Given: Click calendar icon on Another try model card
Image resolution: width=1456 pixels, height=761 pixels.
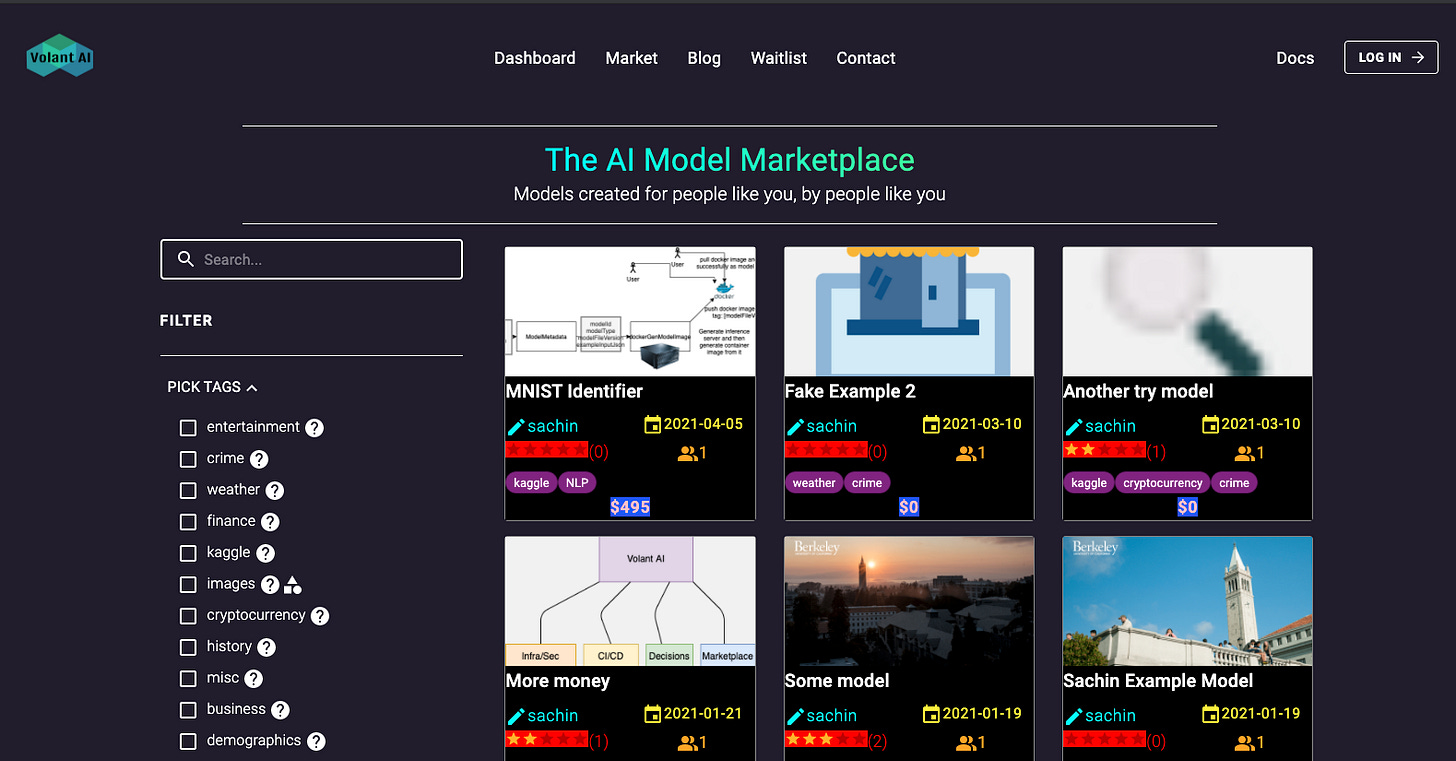Looking at the screenshot, I should (x=1210, y=424).
